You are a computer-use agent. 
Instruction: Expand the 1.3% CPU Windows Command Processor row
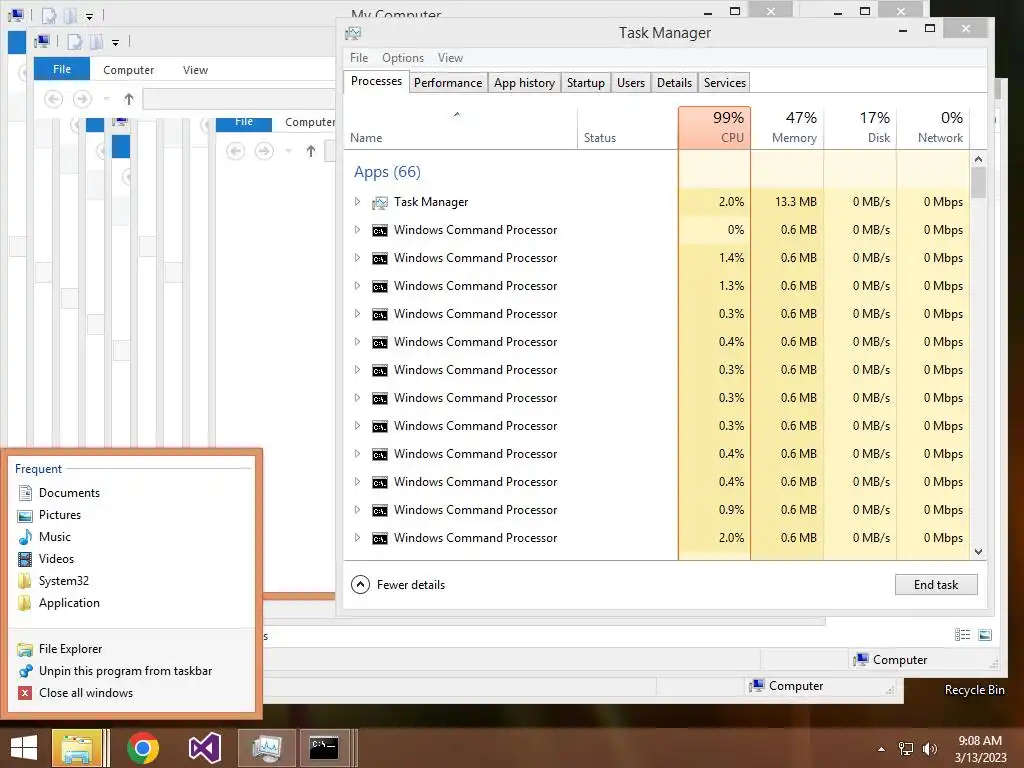click(357, 286)
